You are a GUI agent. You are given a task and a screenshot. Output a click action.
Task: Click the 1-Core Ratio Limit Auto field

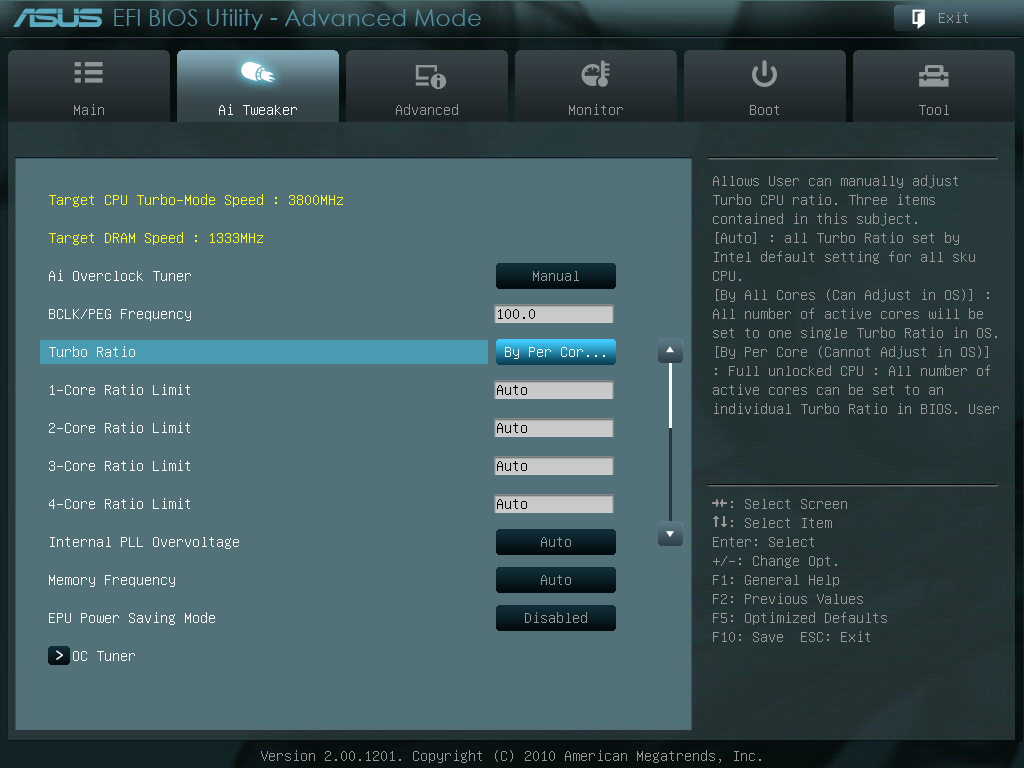[x=554, y=390]
